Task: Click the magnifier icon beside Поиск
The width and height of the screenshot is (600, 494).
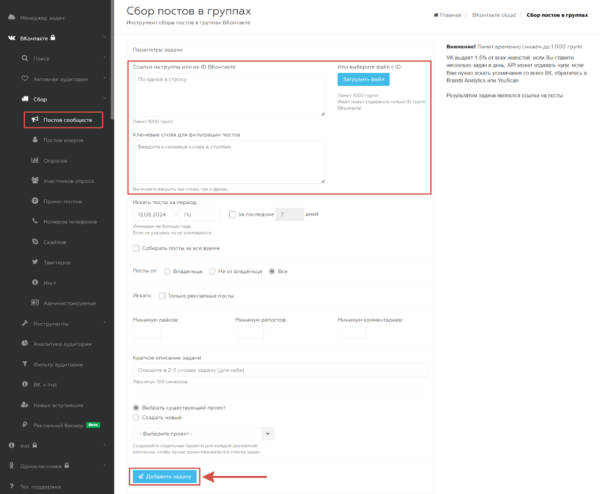Action: click(x=25, y=58)
